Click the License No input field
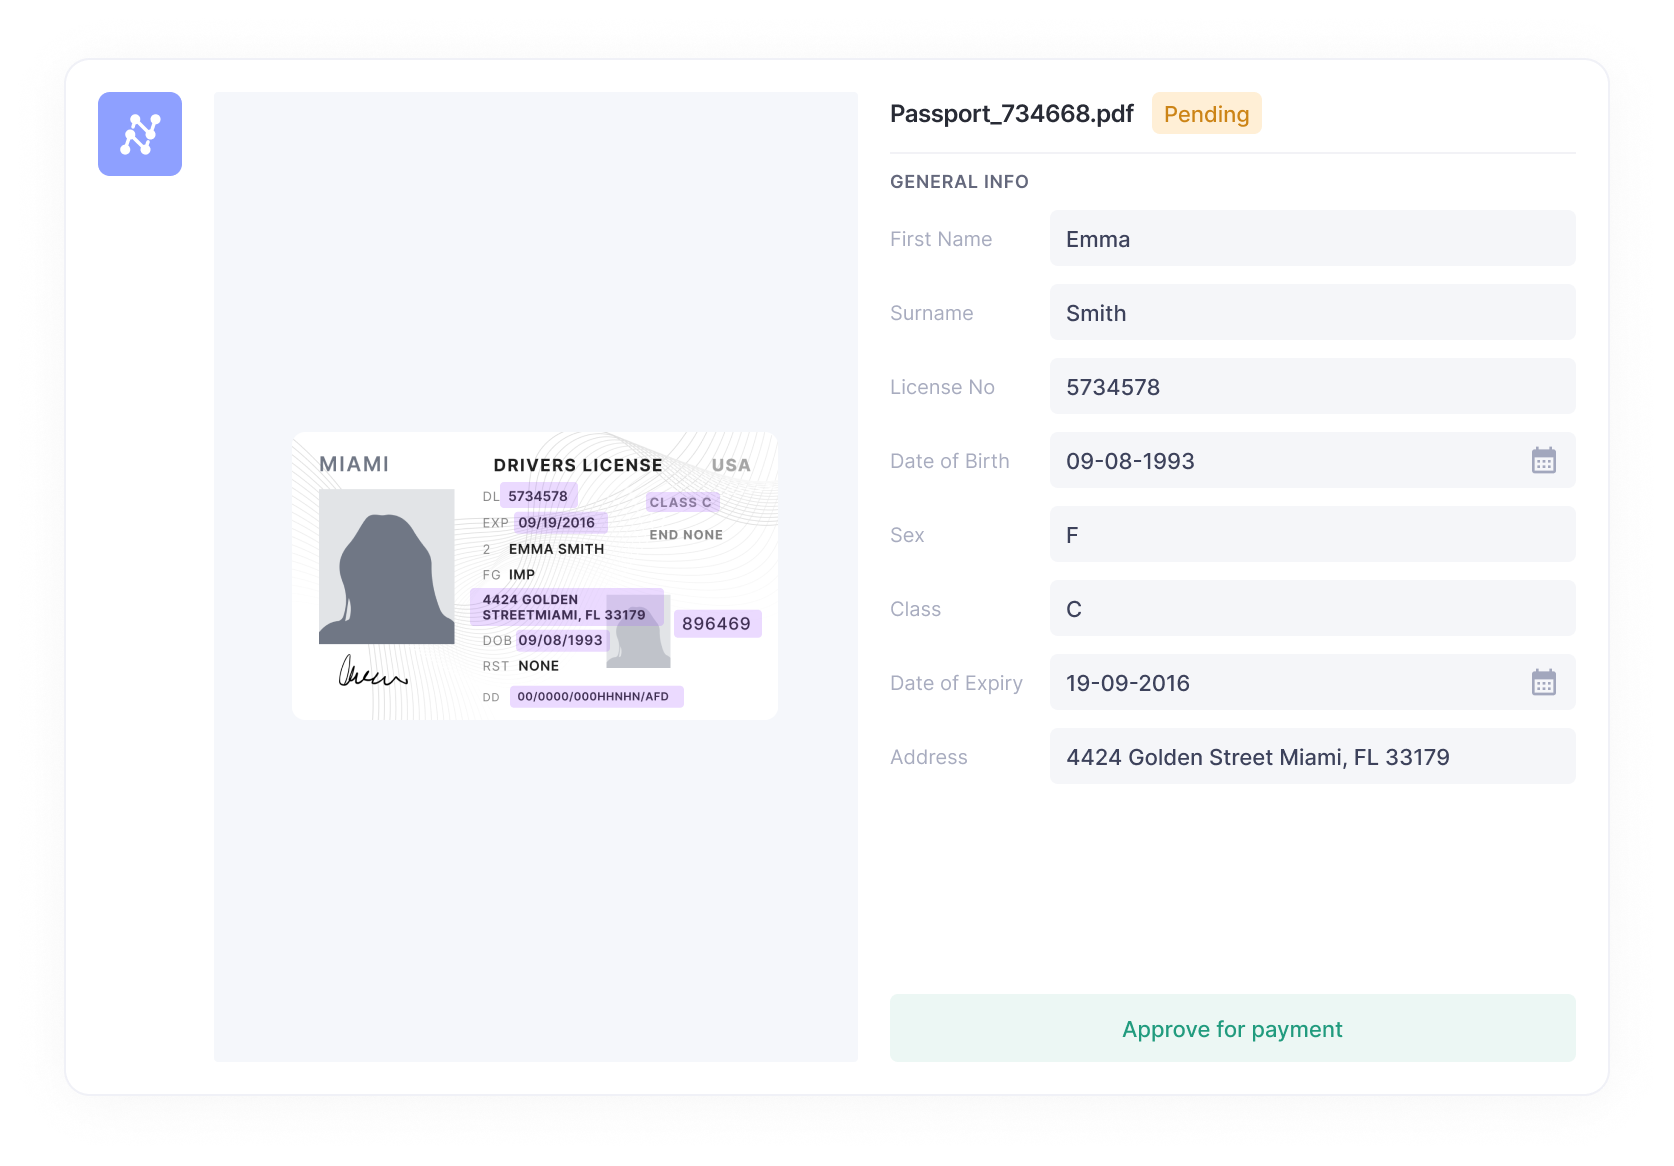 (x=1311, y=387)
